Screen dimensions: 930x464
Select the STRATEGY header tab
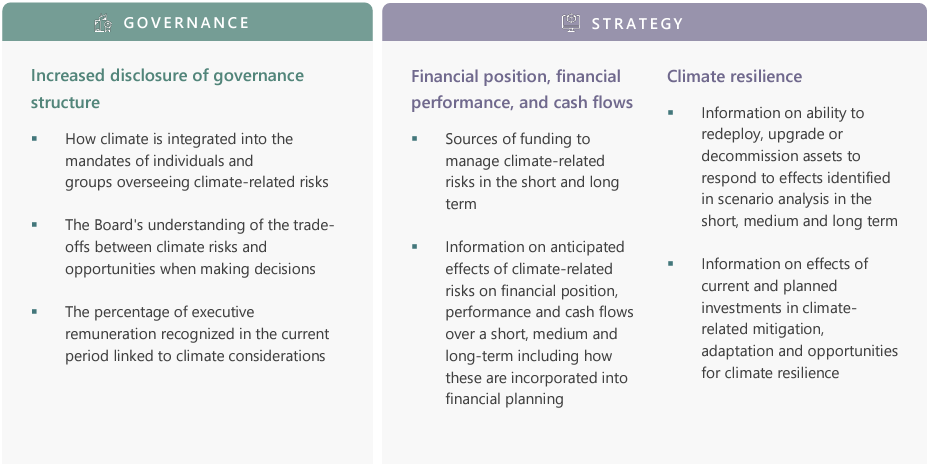pos(654,22)
